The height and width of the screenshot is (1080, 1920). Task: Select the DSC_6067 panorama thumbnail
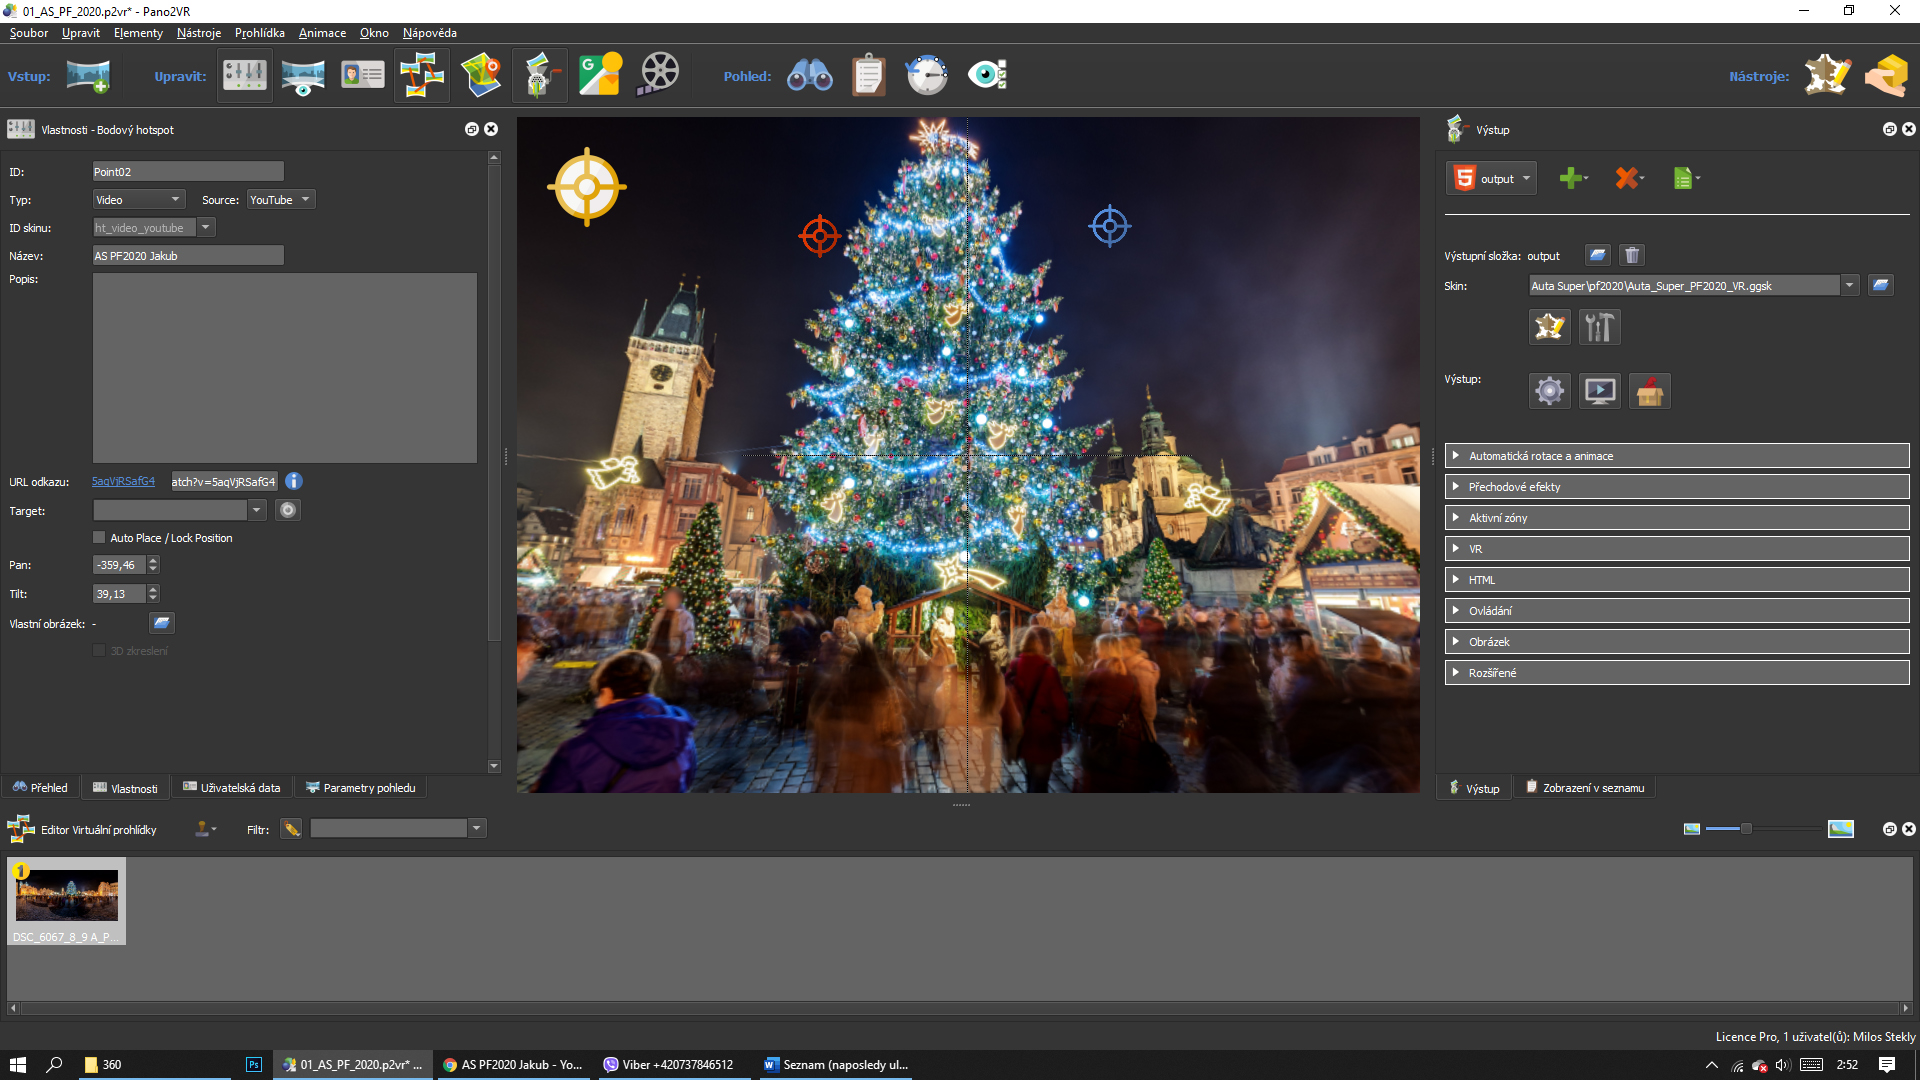click(66, 901)
